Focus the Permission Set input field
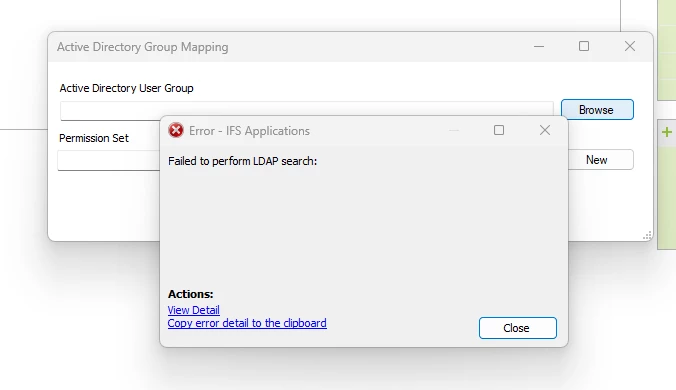The height and width of the screenshot is (390, 676). point(109,160)
